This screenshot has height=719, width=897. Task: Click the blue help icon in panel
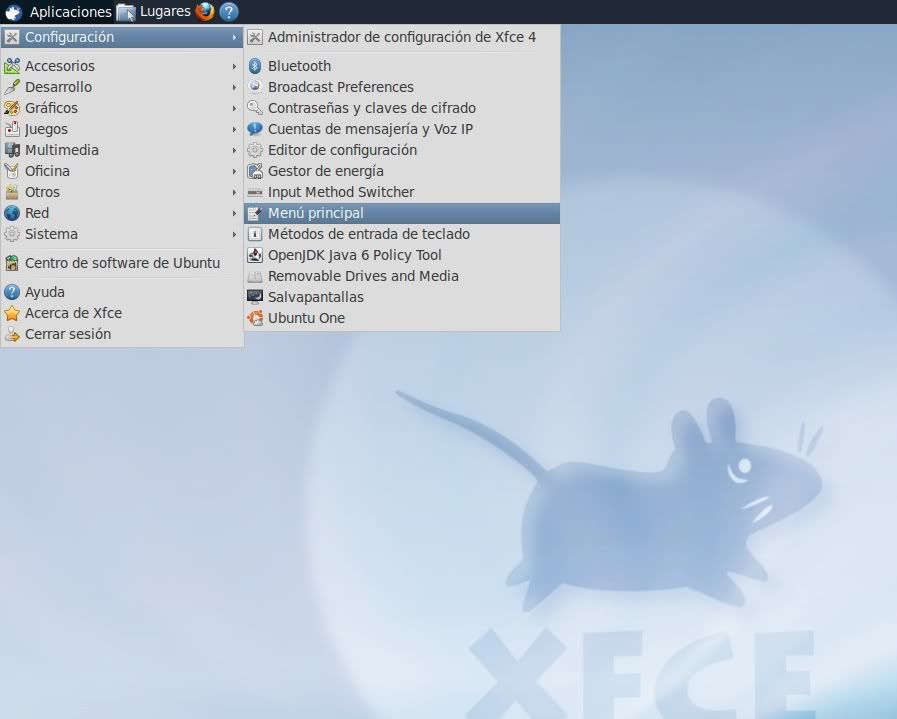tap(229, 11)
